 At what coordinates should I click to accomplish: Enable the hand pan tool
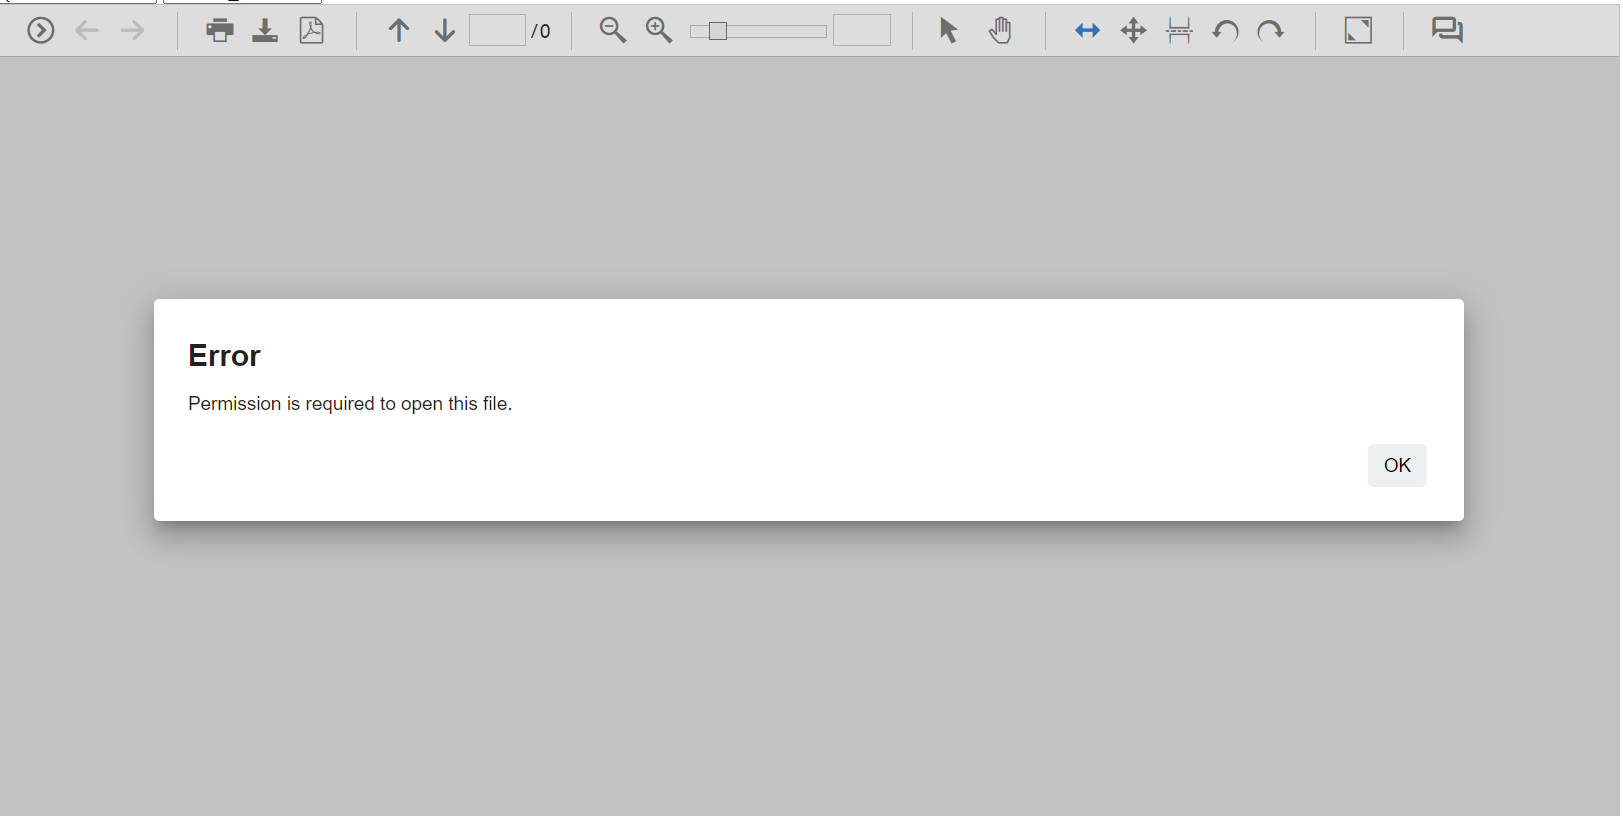pos(1000,31)
